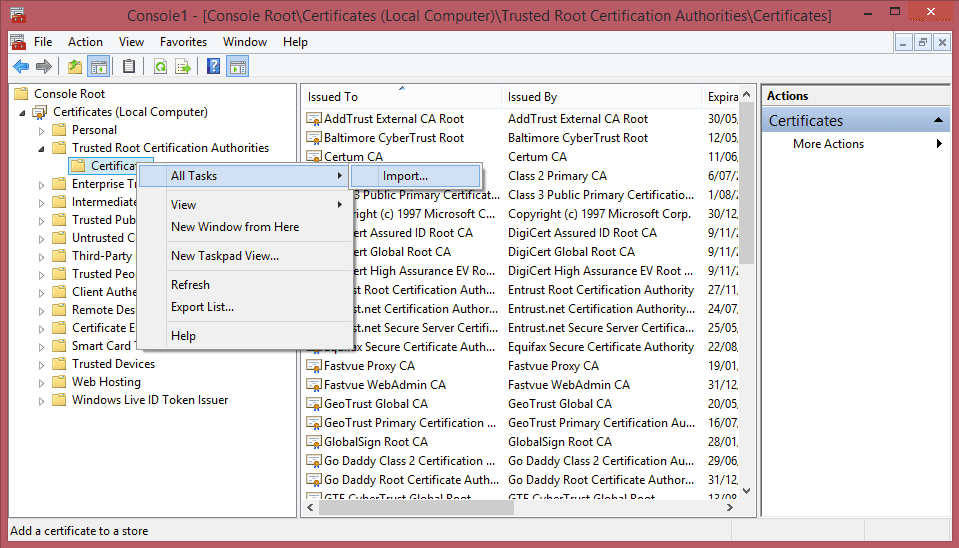The height and width of the screenshot is (548, 959).
Task: Select Trusted Root Certification Authorities tree item
Action: click(170, 148)
